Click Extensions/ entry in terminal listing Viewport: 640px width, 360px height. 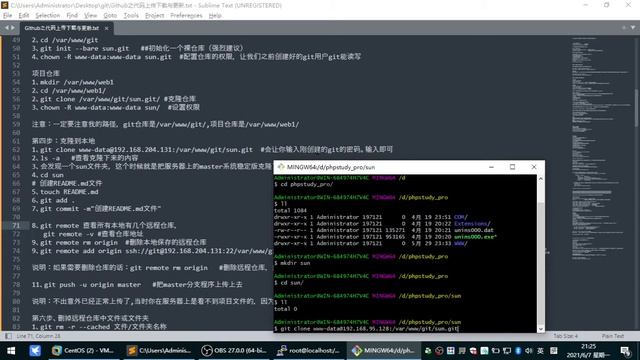[472, 224]
